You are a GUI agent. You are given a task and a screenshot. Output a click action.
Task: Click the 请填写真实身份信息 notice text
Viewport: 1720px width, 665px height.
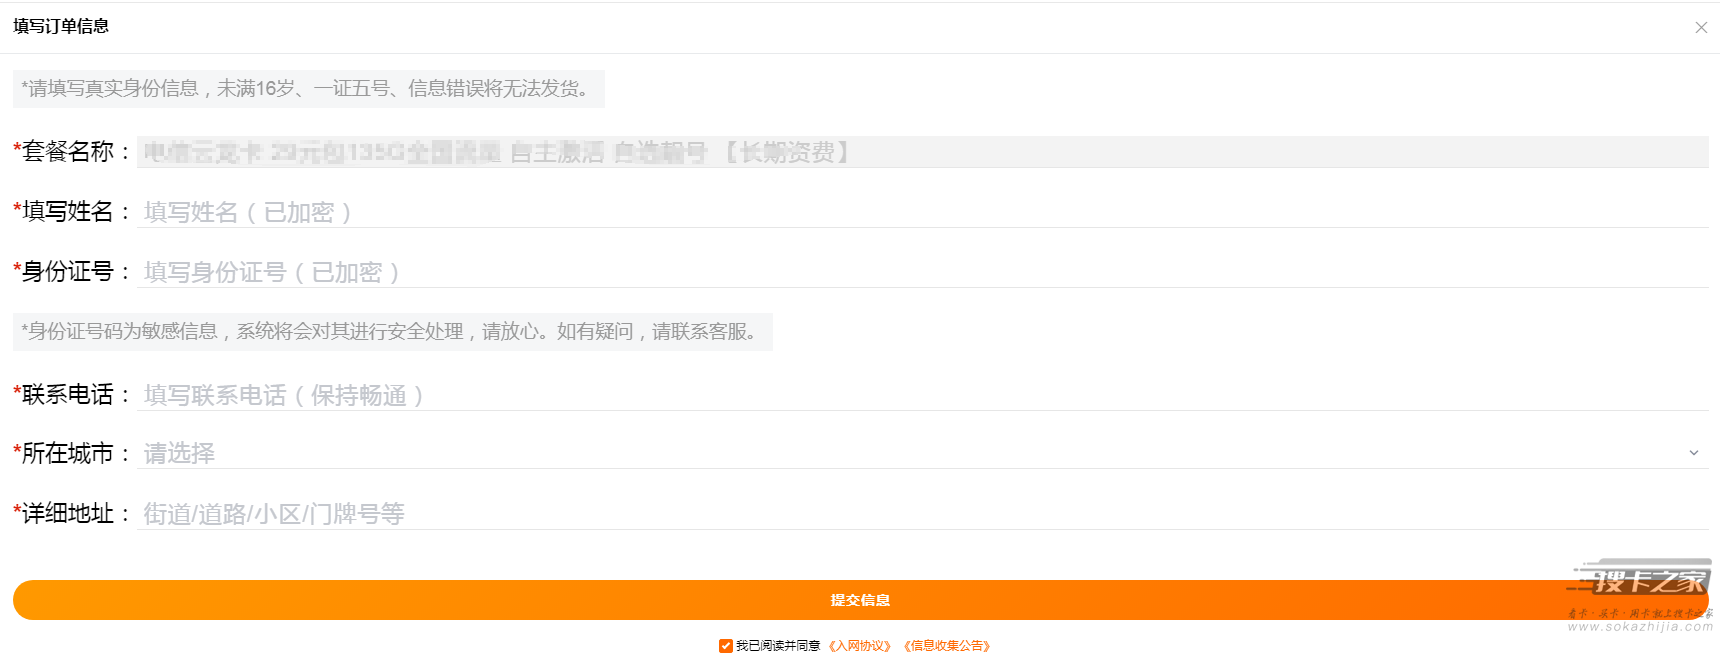[308, 89]
